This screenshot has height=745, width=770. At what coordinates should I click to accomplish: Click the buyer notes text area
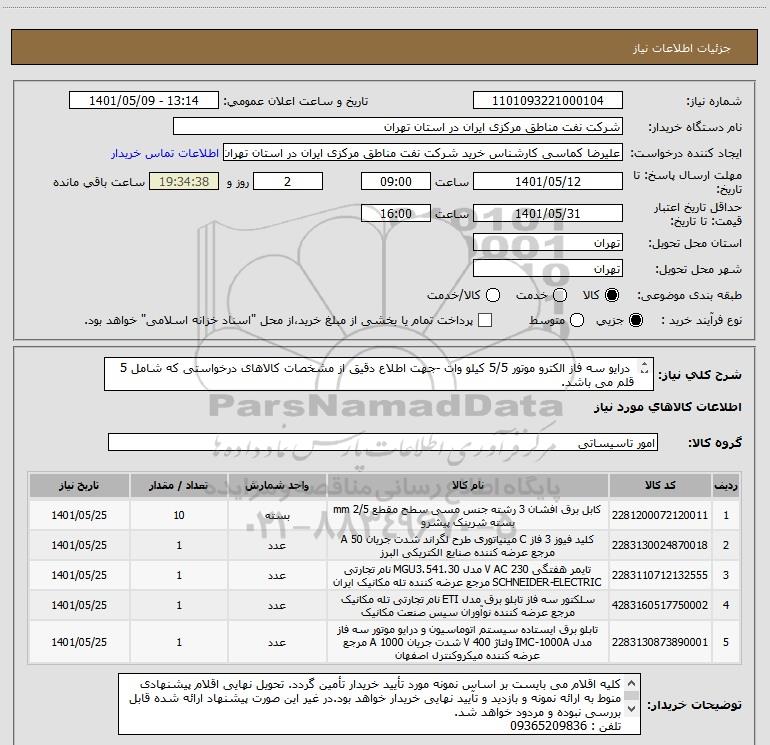(x=379, y=704)
